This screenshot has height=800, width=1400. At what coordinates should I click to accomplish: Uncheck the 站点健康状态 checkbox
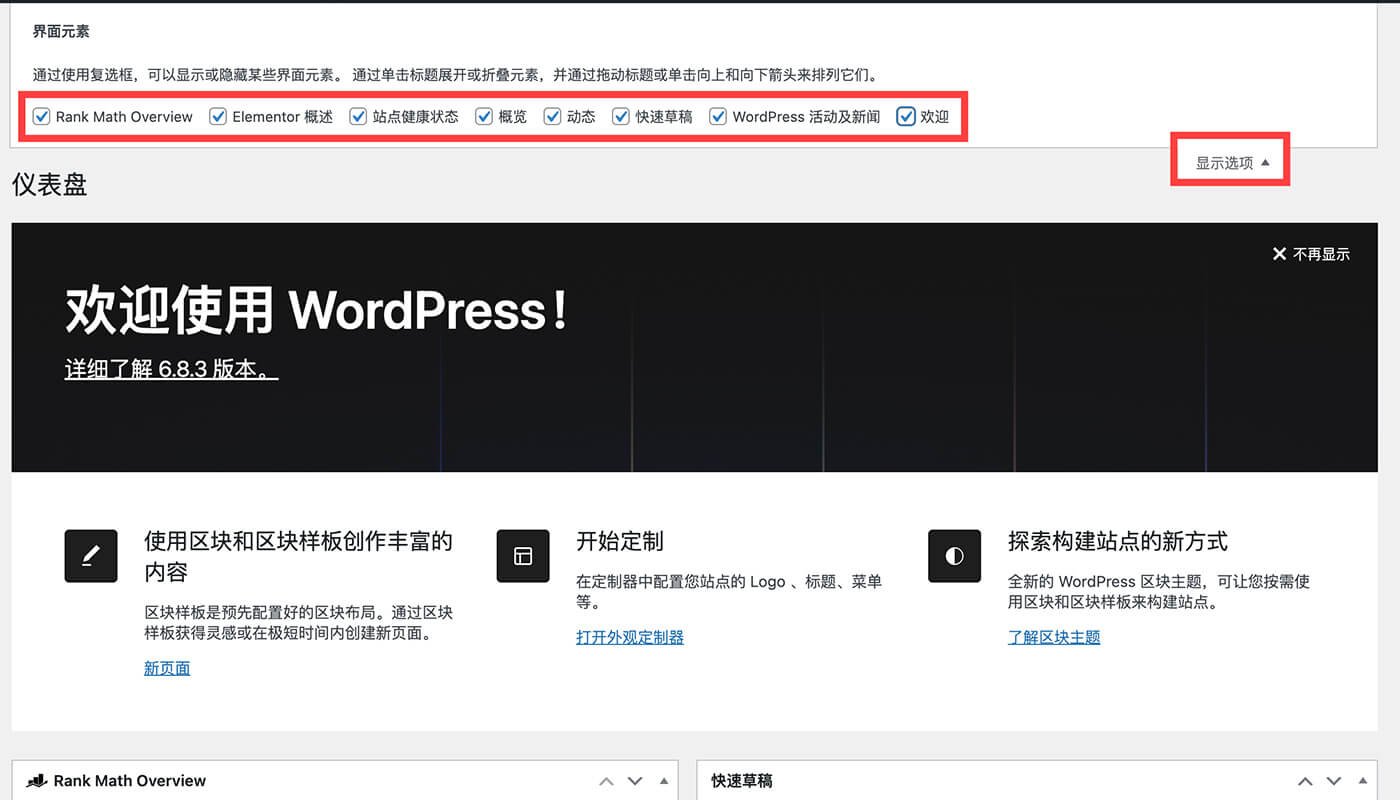point(357,116)
